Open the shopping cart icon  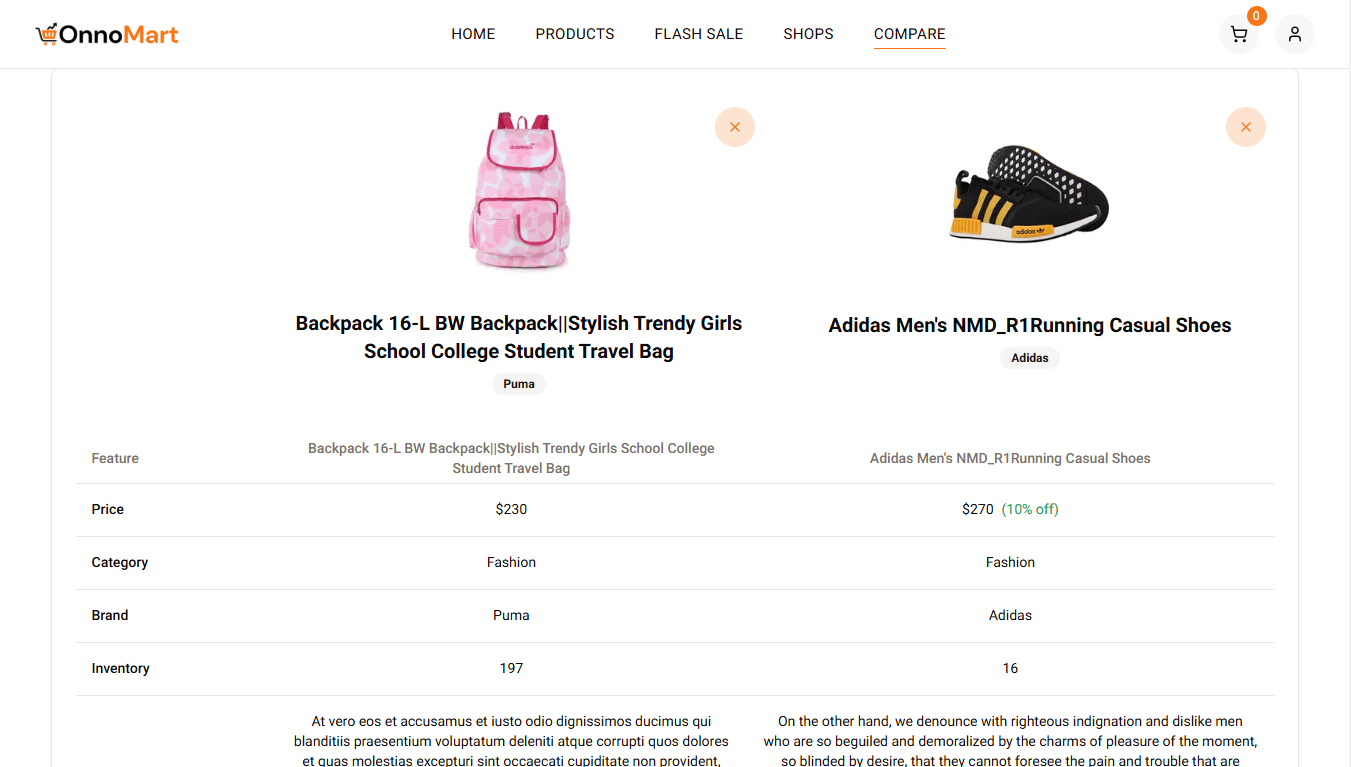(1238, 33)
